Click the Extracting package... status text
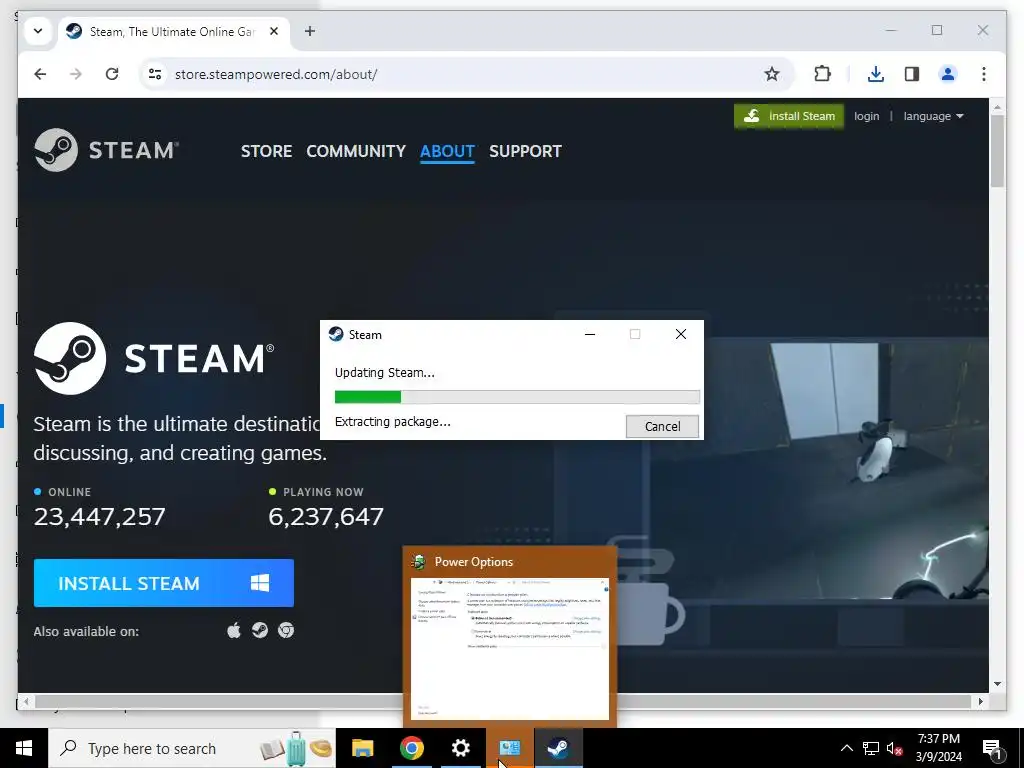 (x=392, y=421)
